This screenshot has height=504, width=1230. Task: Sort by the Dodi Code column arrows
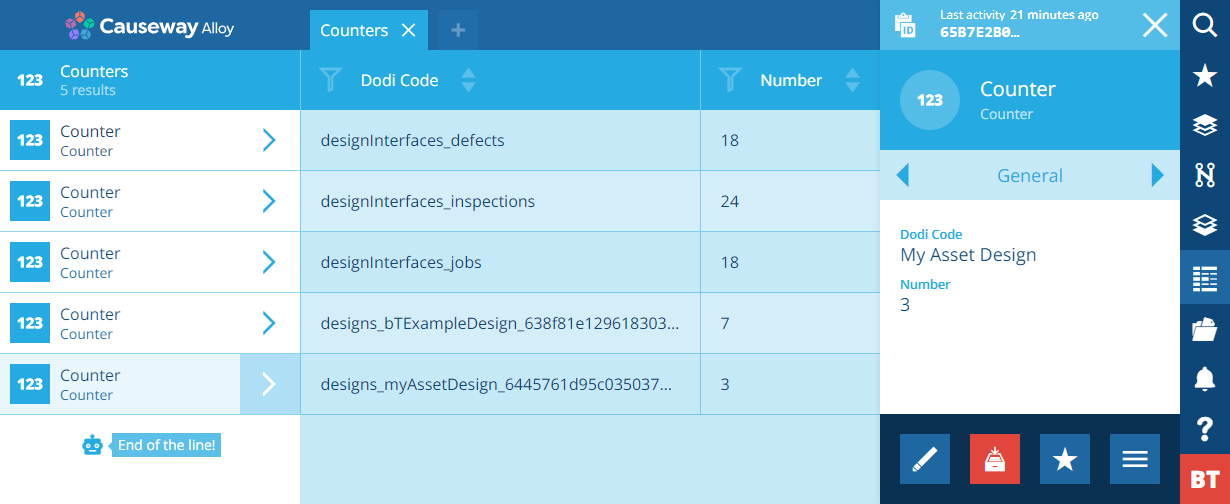click(468, 80)
